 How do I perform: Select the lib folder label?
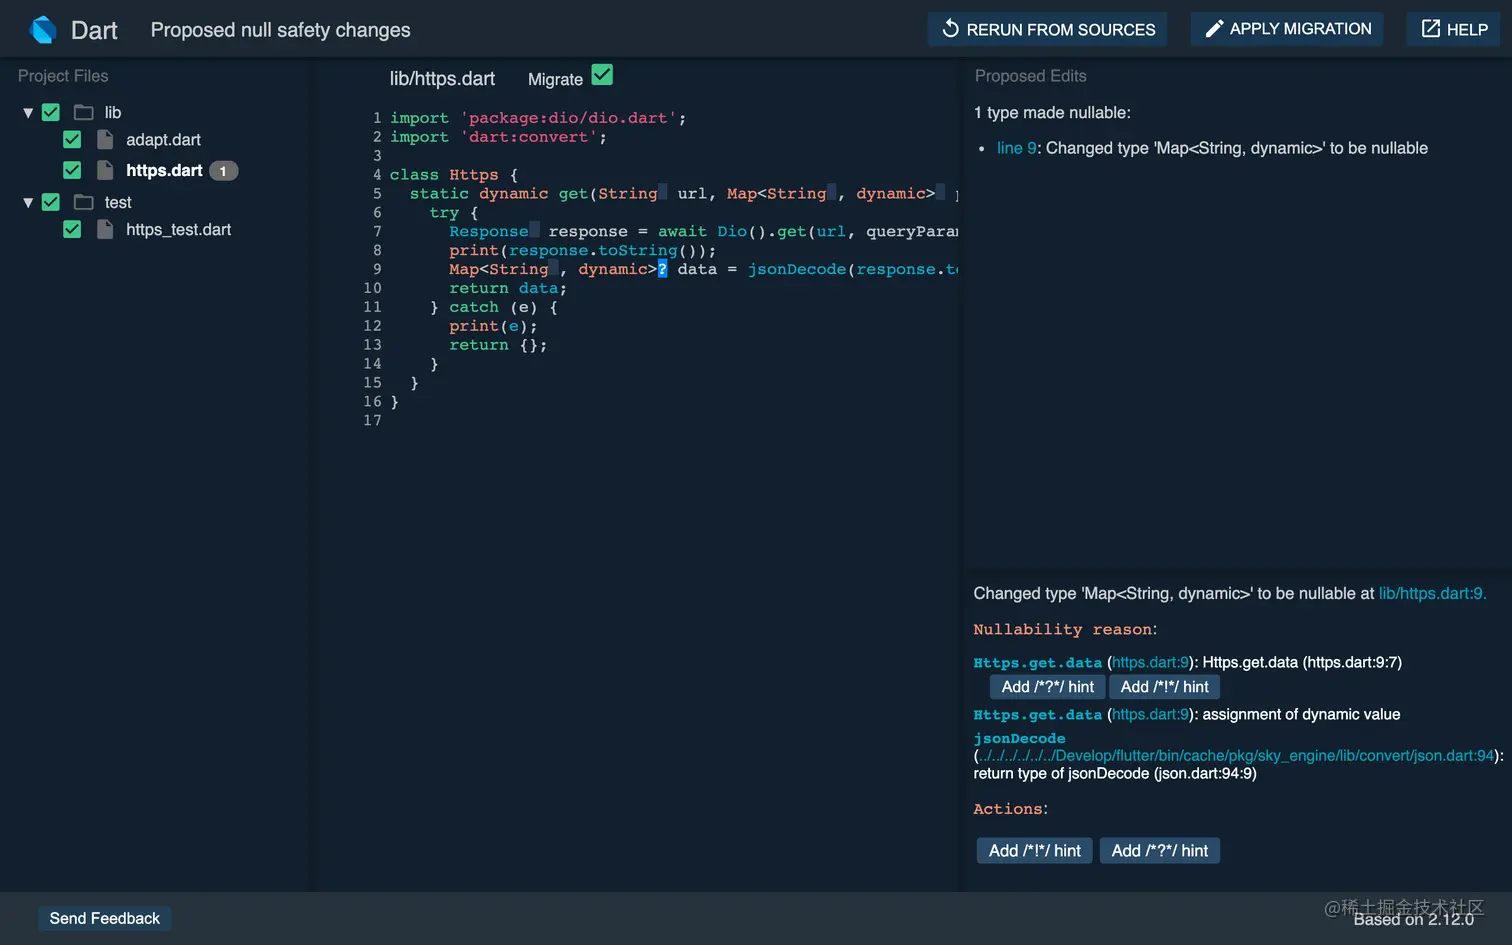pyautogui.click(x=113, y=113)
